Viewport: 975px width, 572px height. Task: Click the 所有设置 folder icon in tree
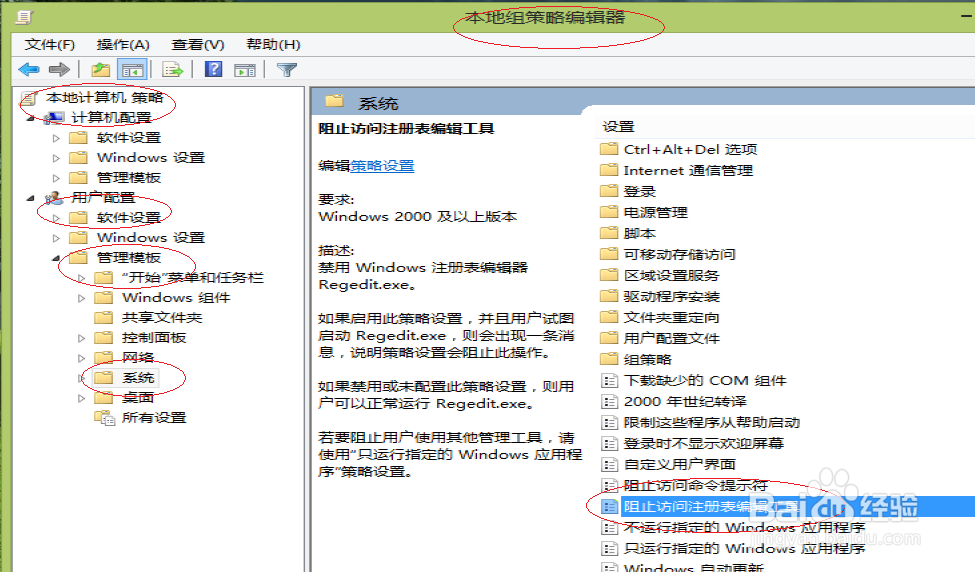[104, 418]
